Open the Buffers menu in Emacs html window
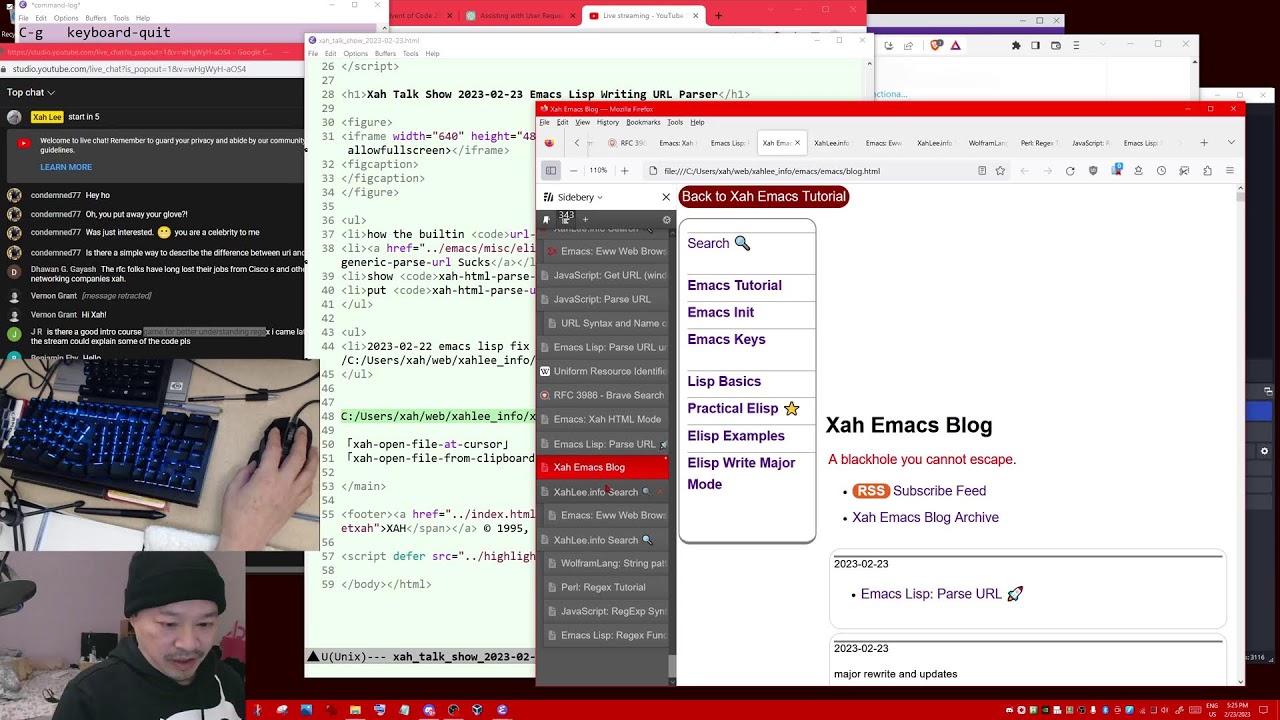 pyautogui.click(x=385, y=54)
